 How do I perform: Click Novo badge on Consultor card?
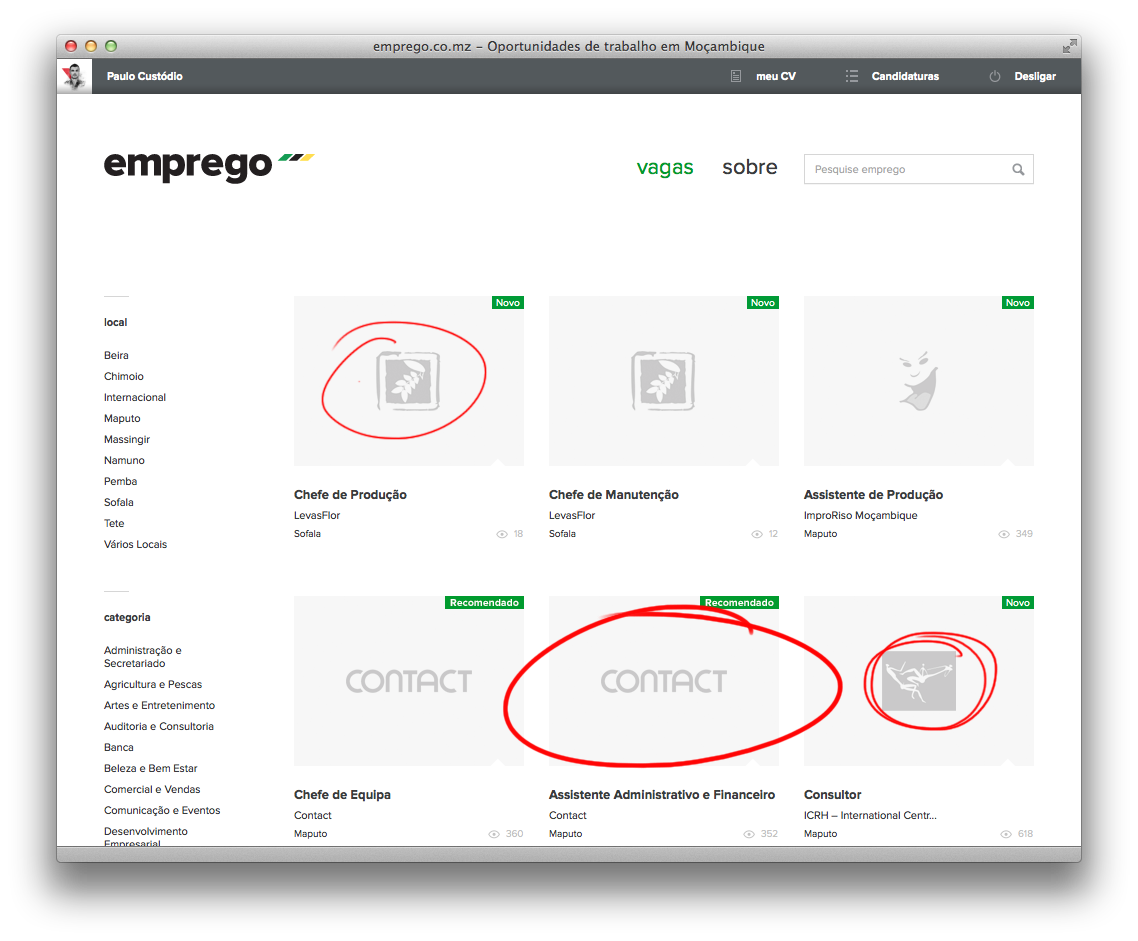click(x=1018, y=603)
